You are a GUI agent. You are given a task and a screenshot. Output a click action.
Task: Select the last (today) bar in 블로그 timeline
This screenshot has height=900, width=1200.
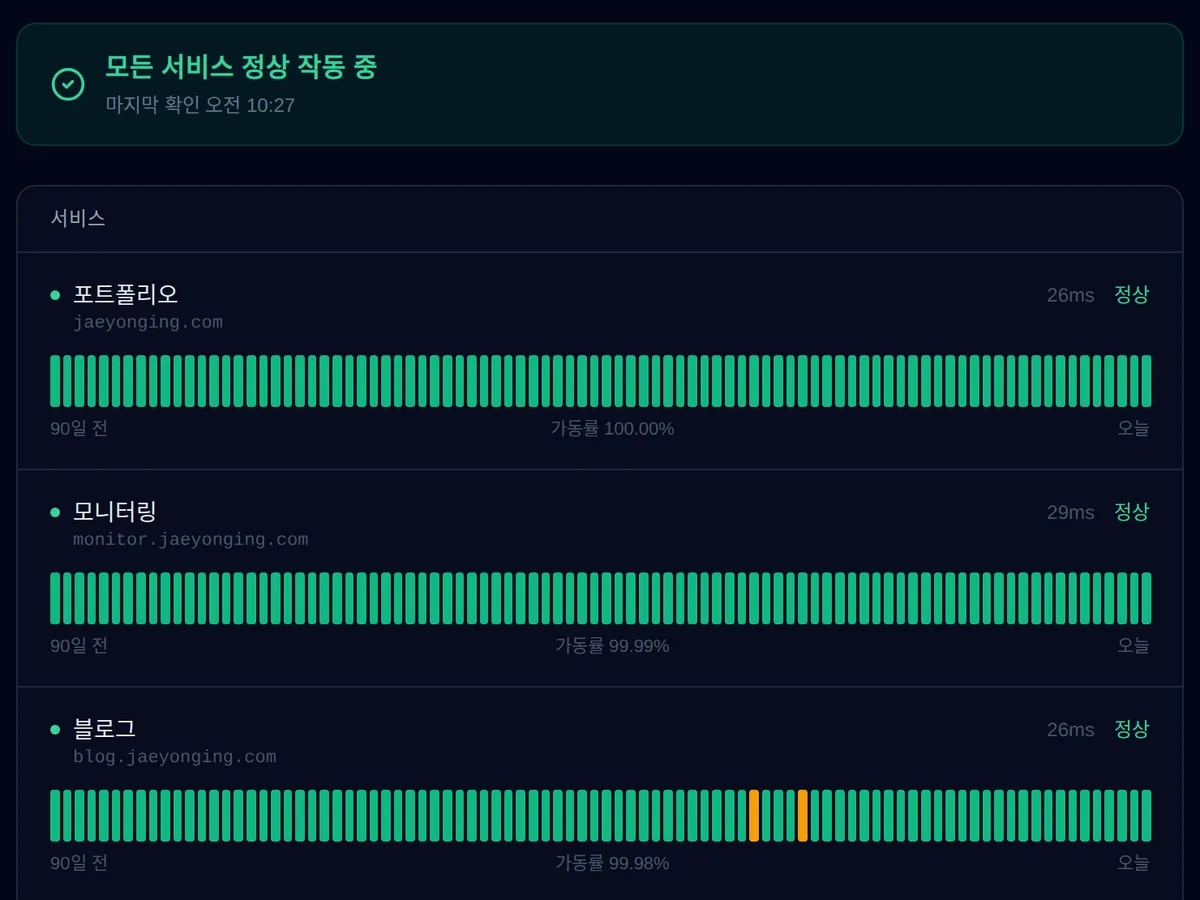coord(1146,816)
